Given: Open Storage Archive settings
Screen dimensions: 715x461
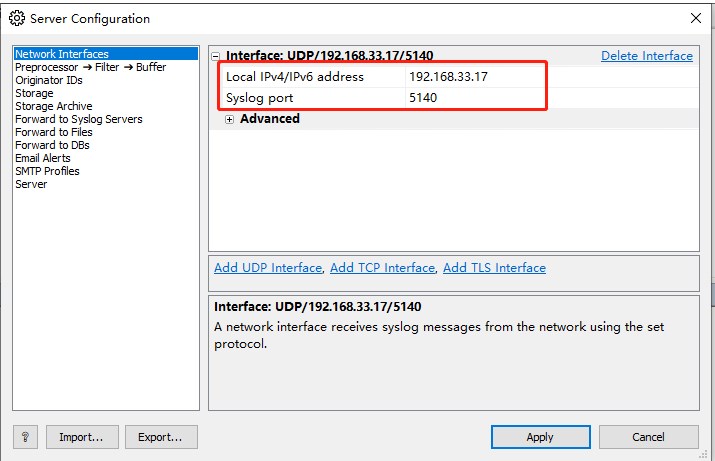Looking at the screenshot, I should coord(53,106).
